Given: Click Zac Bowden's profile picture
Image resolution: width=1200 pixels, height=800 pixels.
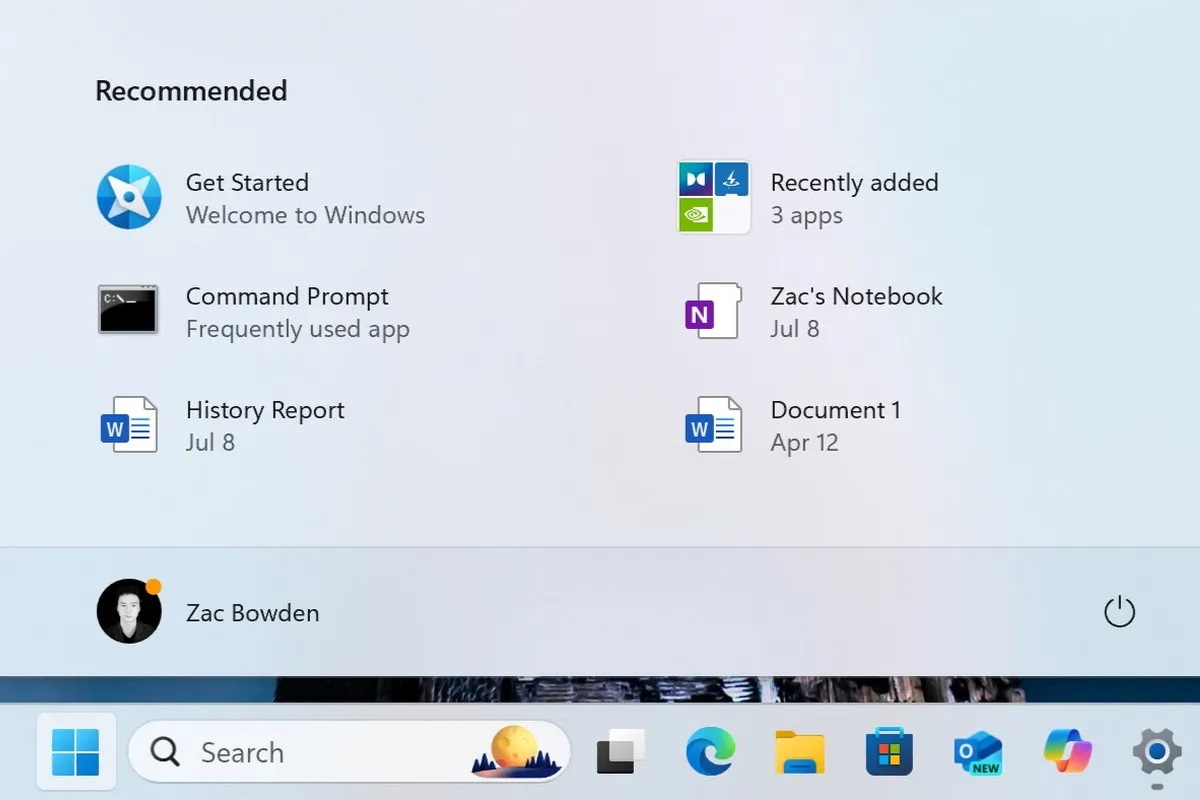Looking at the screenshot, I should point(128,612).
